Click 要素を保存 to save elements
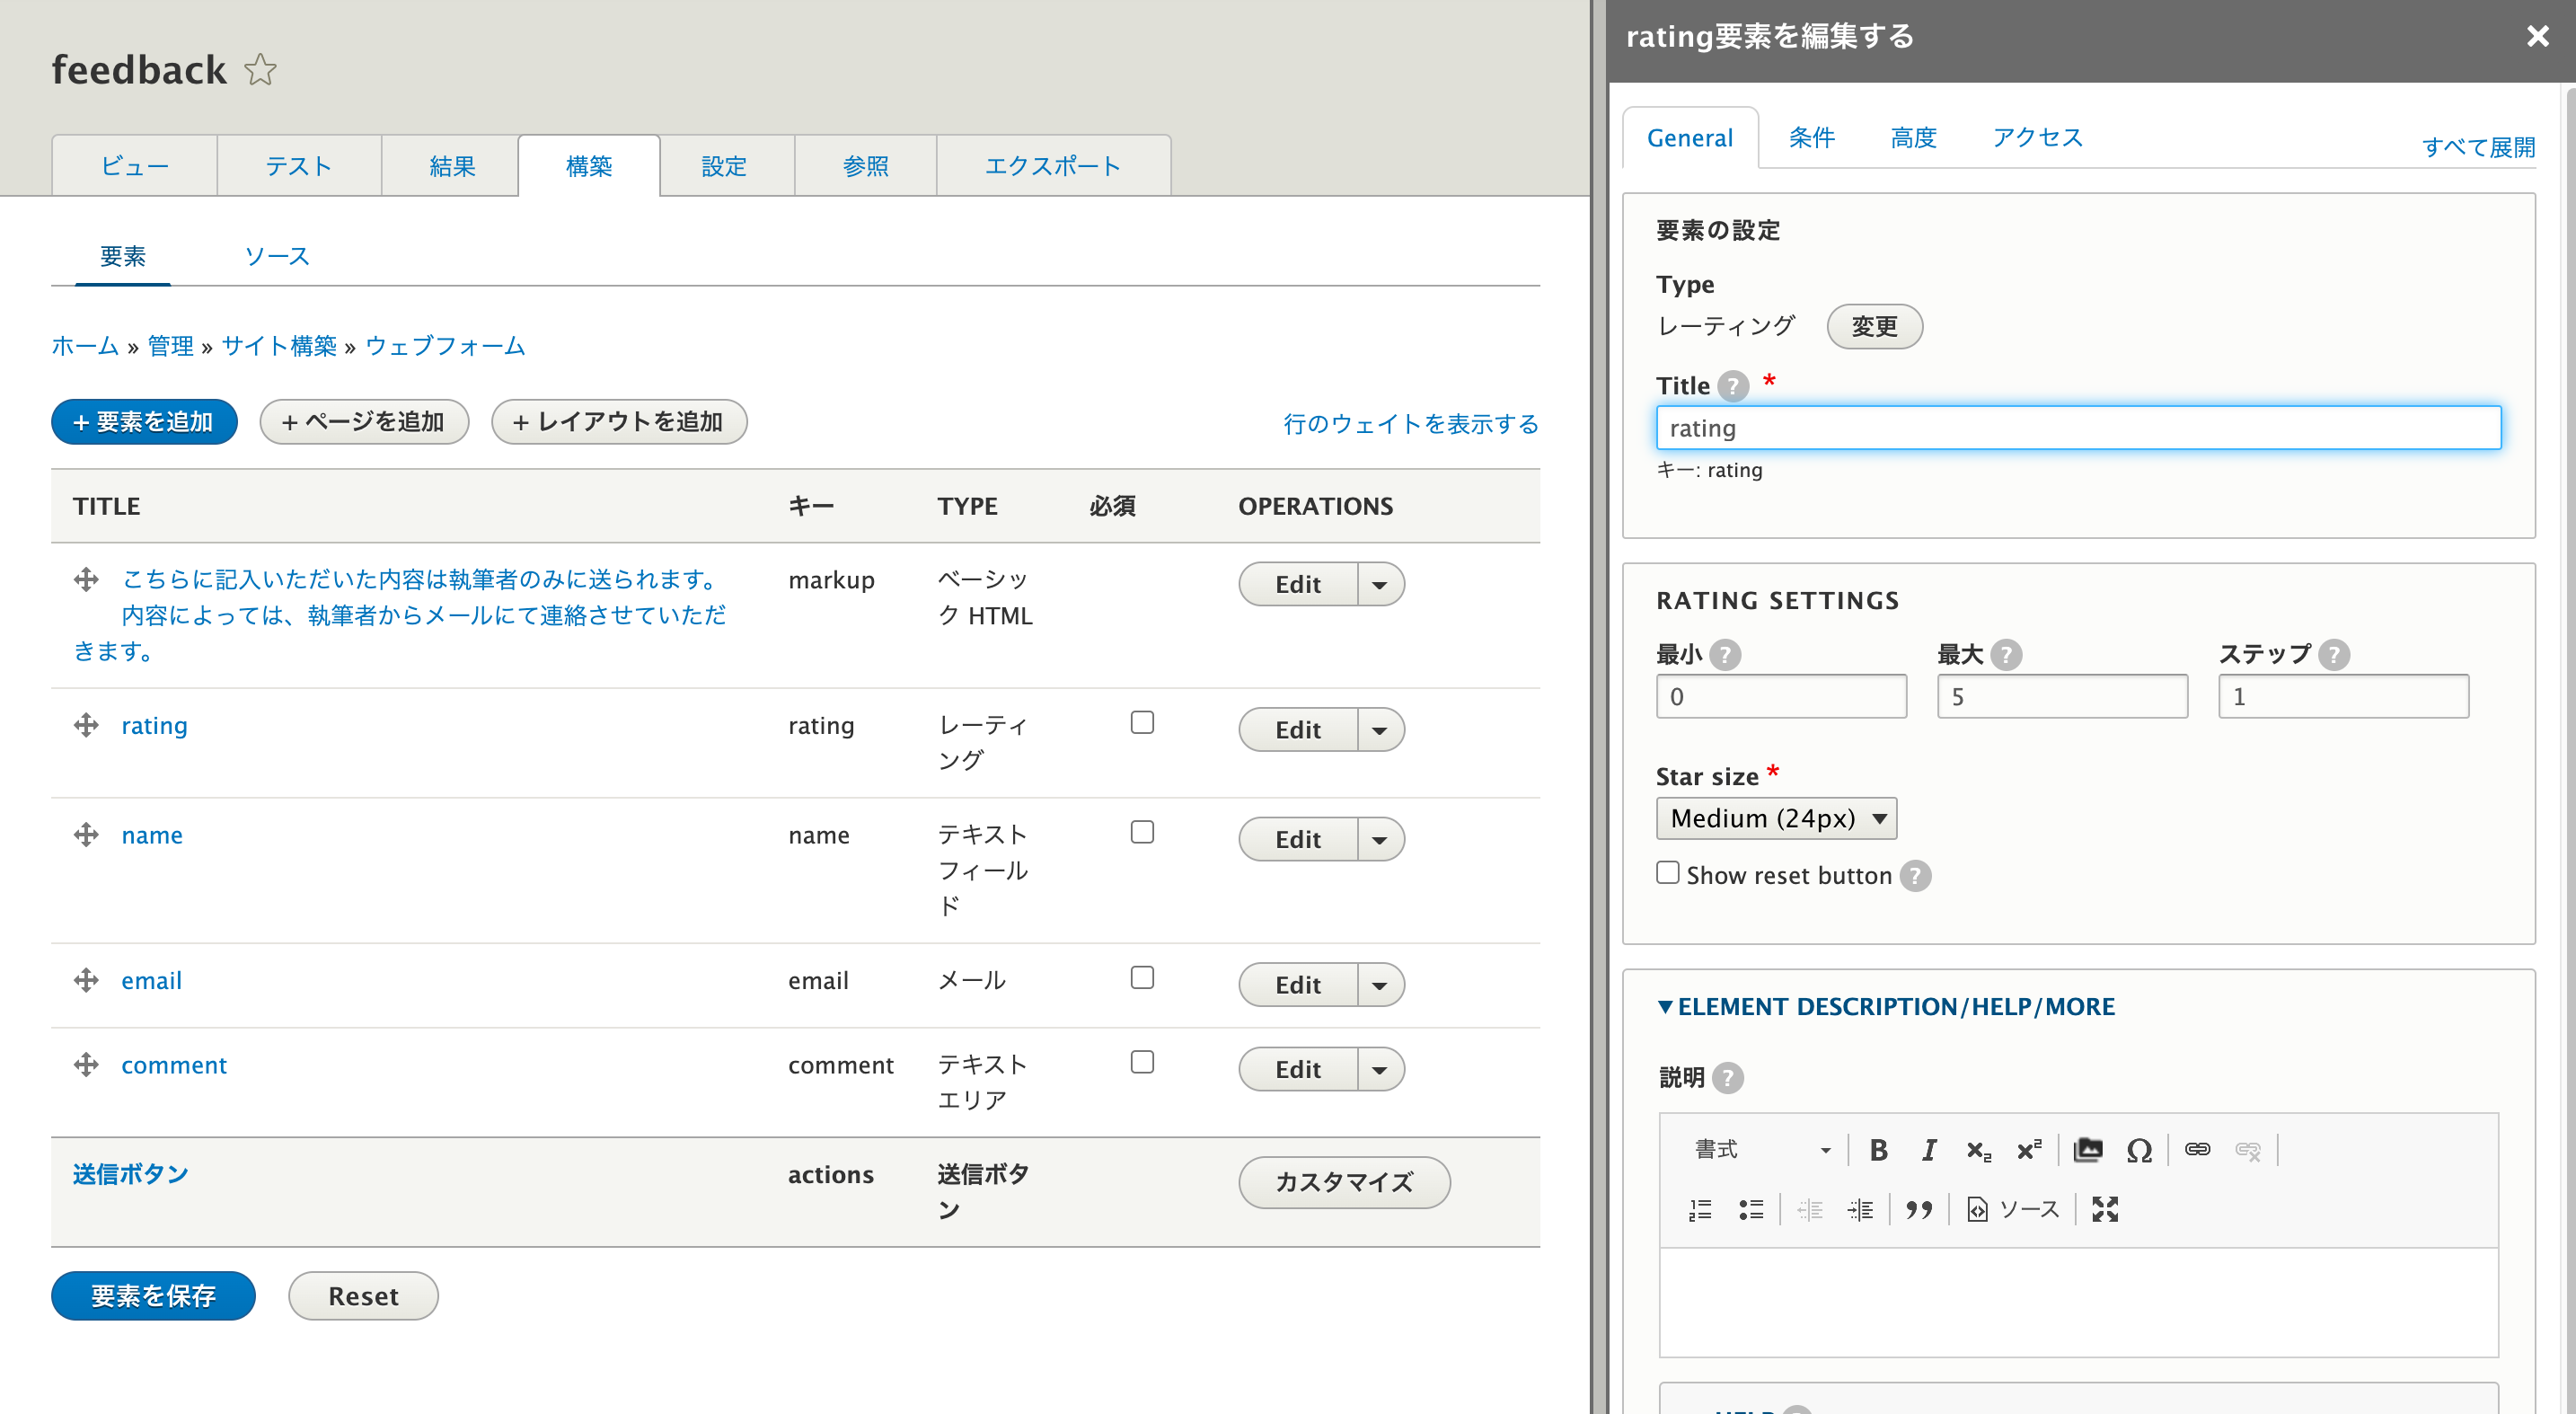This screenshot has width=2576, height=1414. pyautogui.click(x=153, y=1296)
